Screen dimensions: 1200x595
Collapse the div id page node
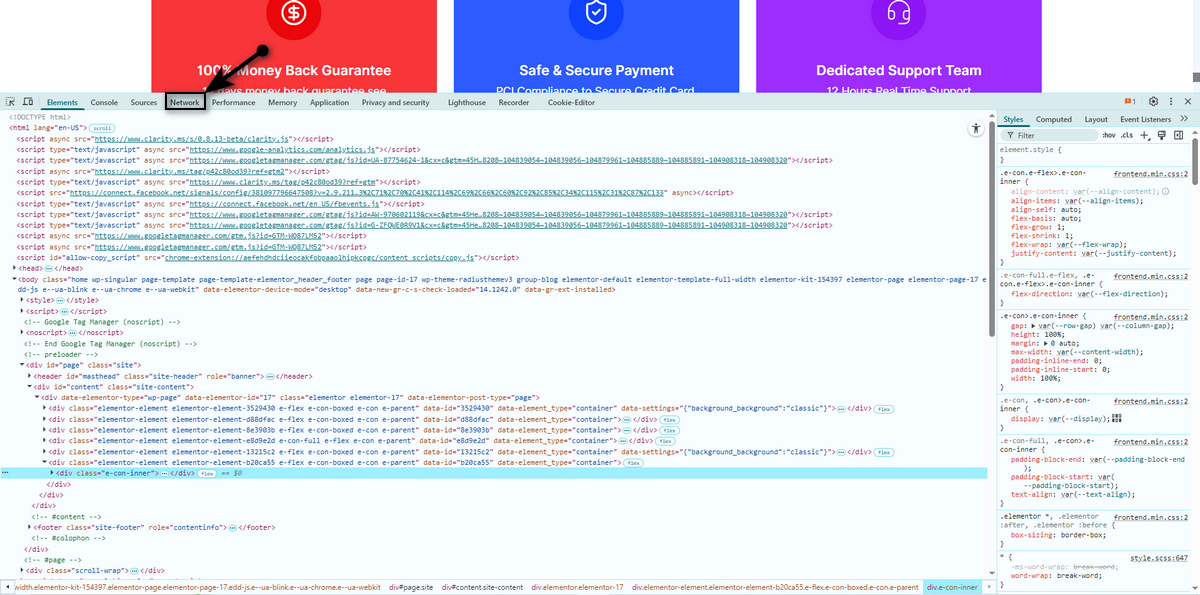[x=23, y=365]
